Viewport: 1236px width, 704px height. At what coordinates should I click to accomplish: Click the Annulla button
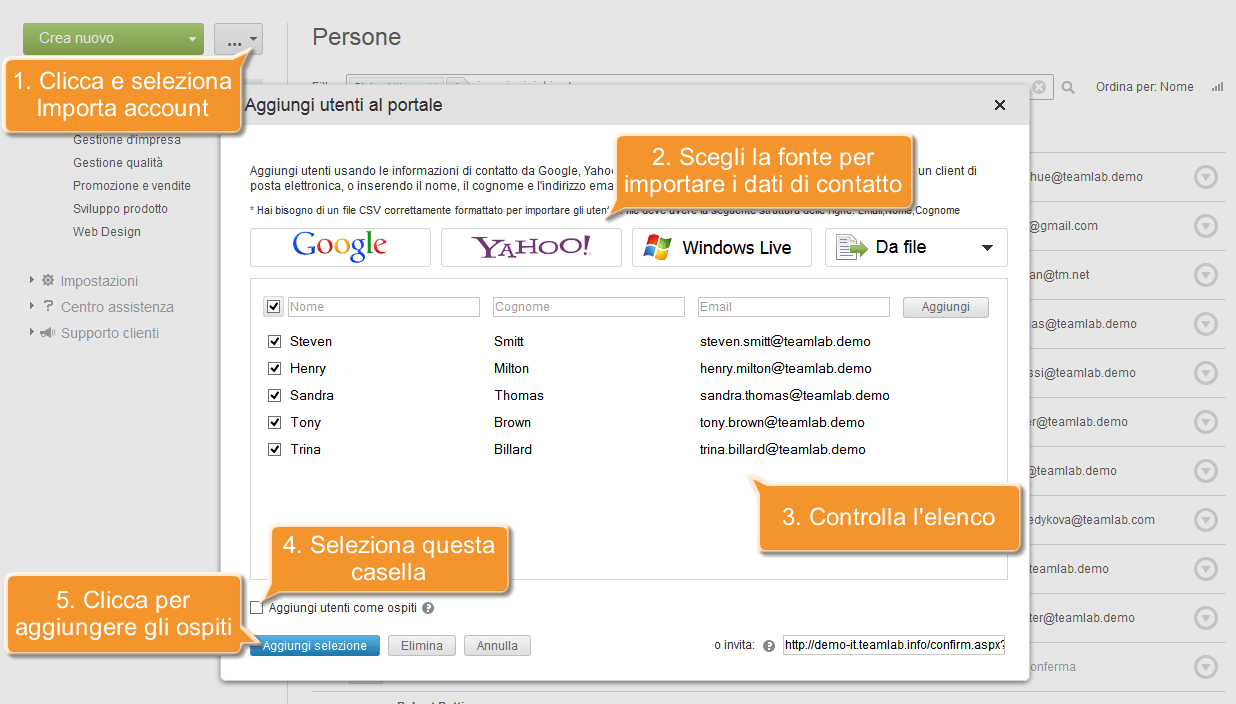point(497,646)
